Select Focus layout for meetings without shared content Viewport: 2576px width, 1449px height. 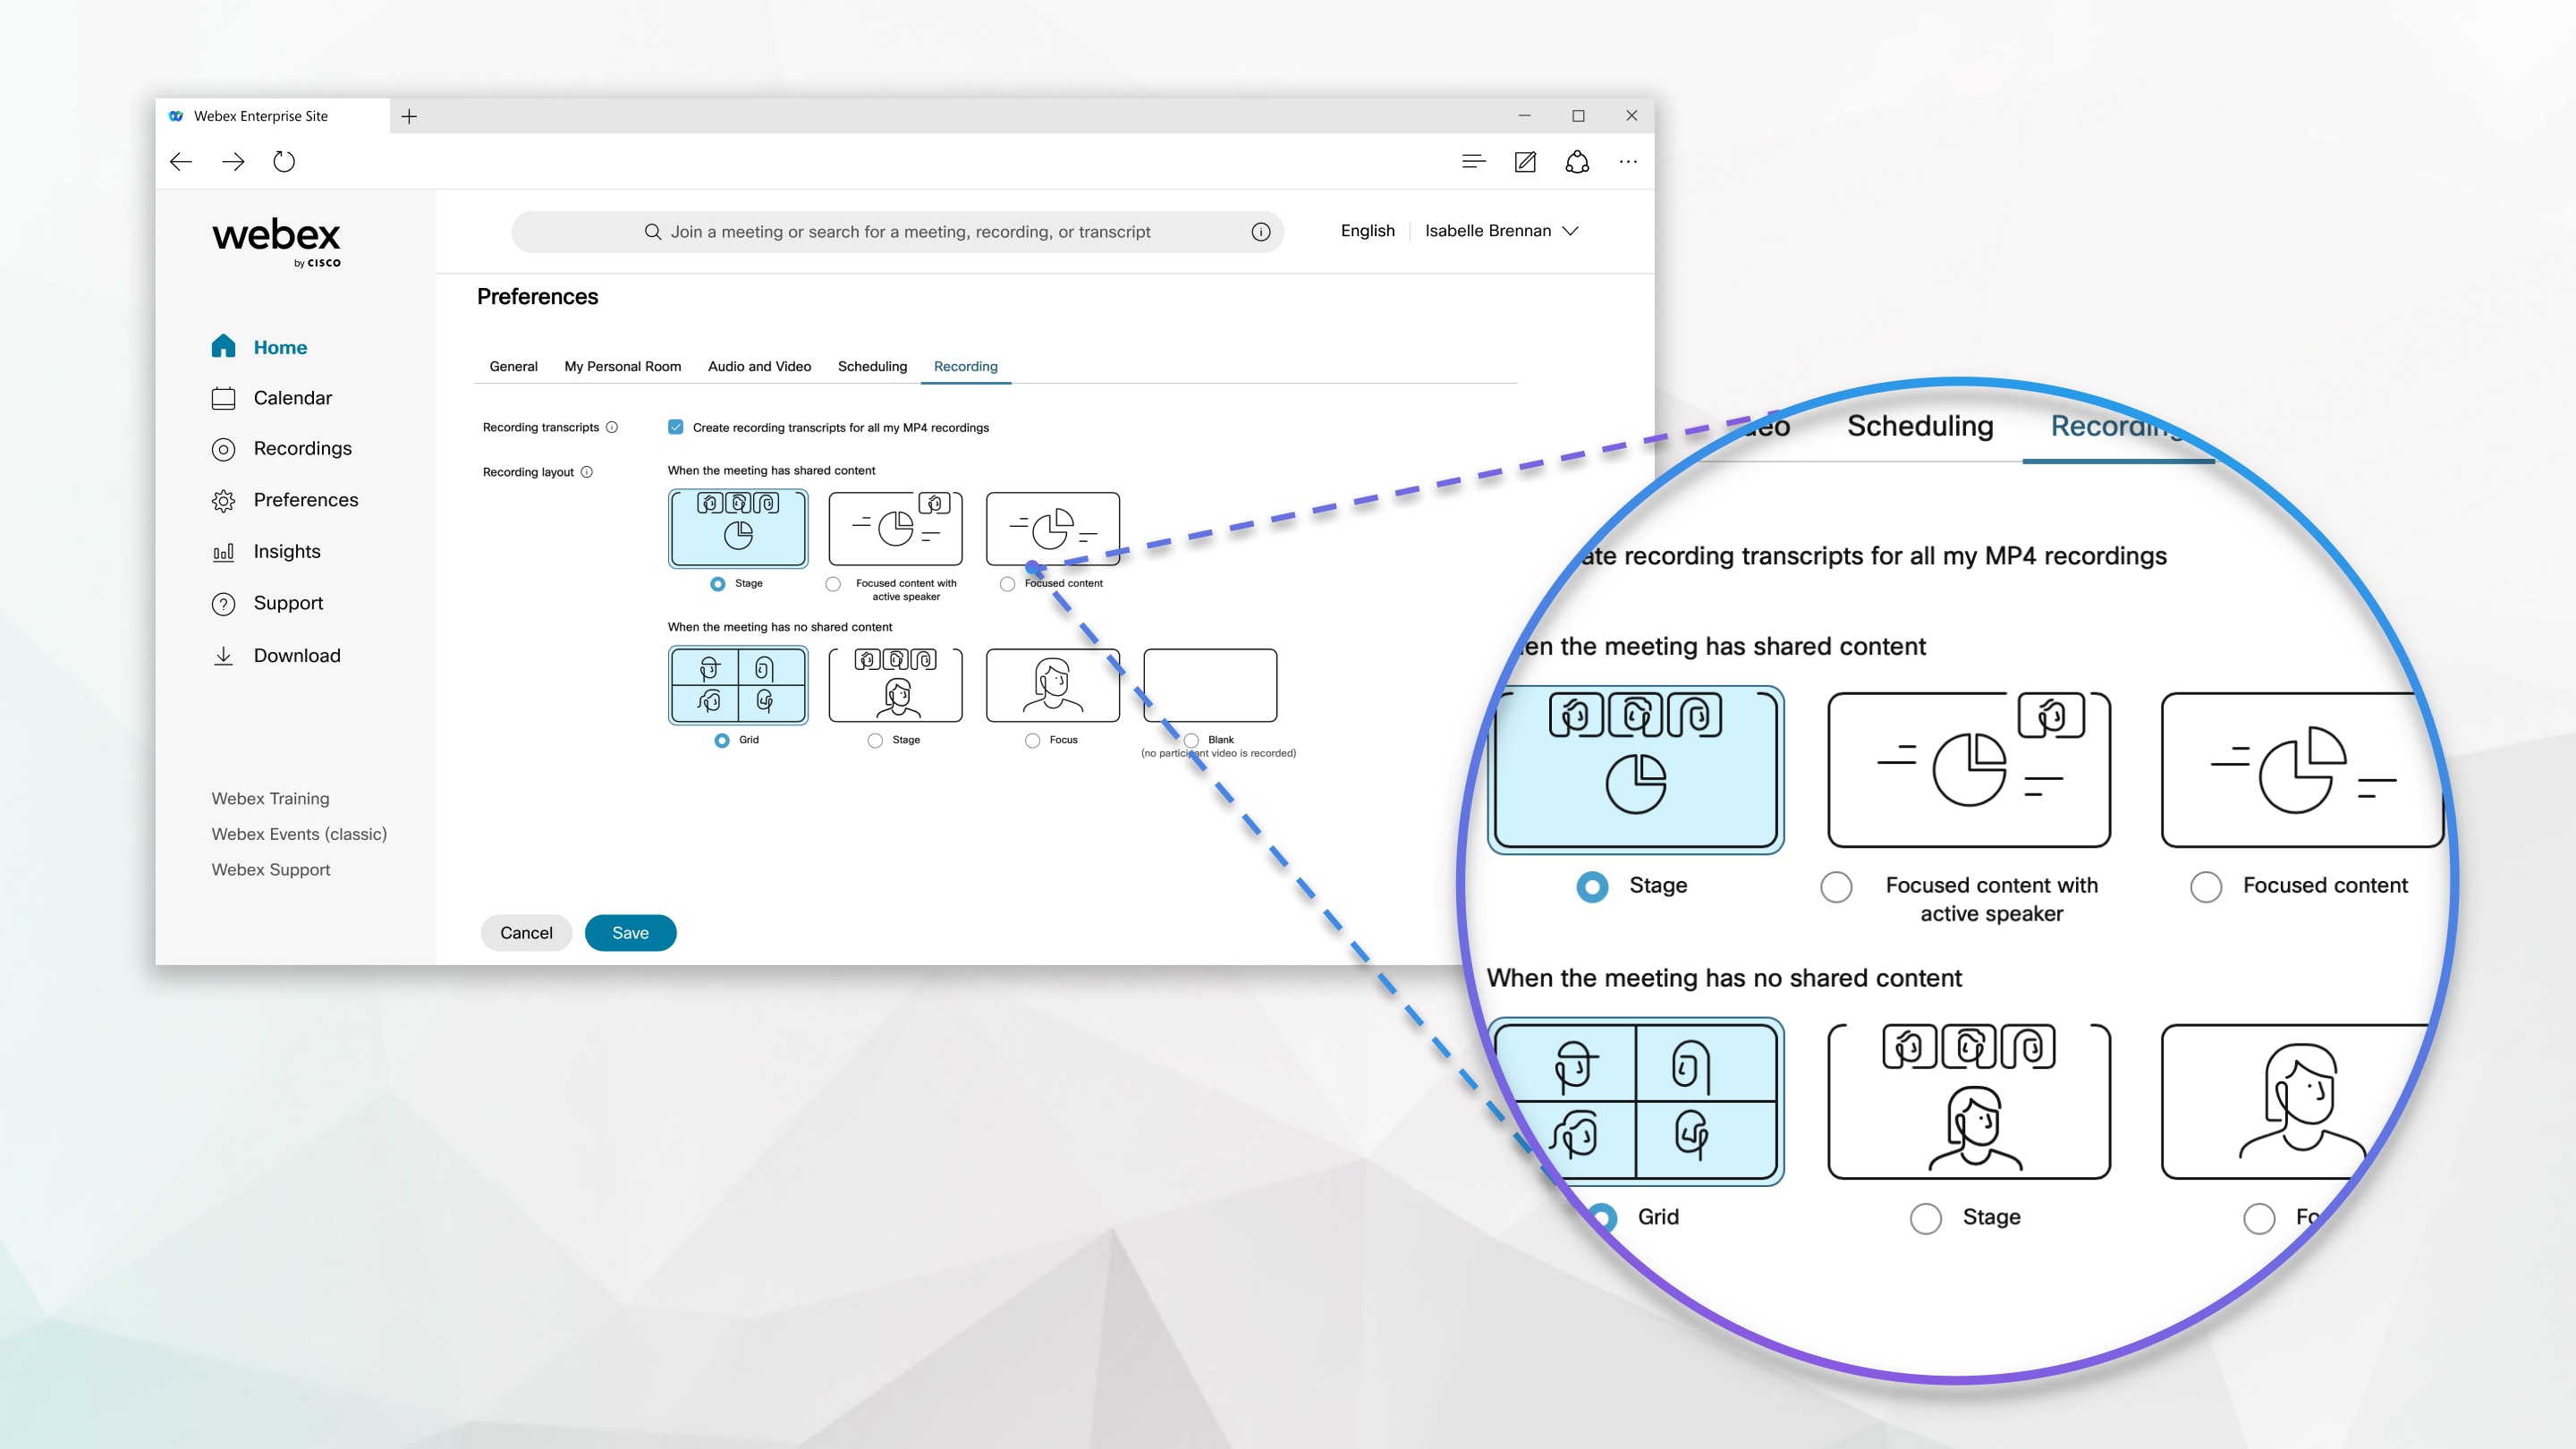pos(1033,740)
